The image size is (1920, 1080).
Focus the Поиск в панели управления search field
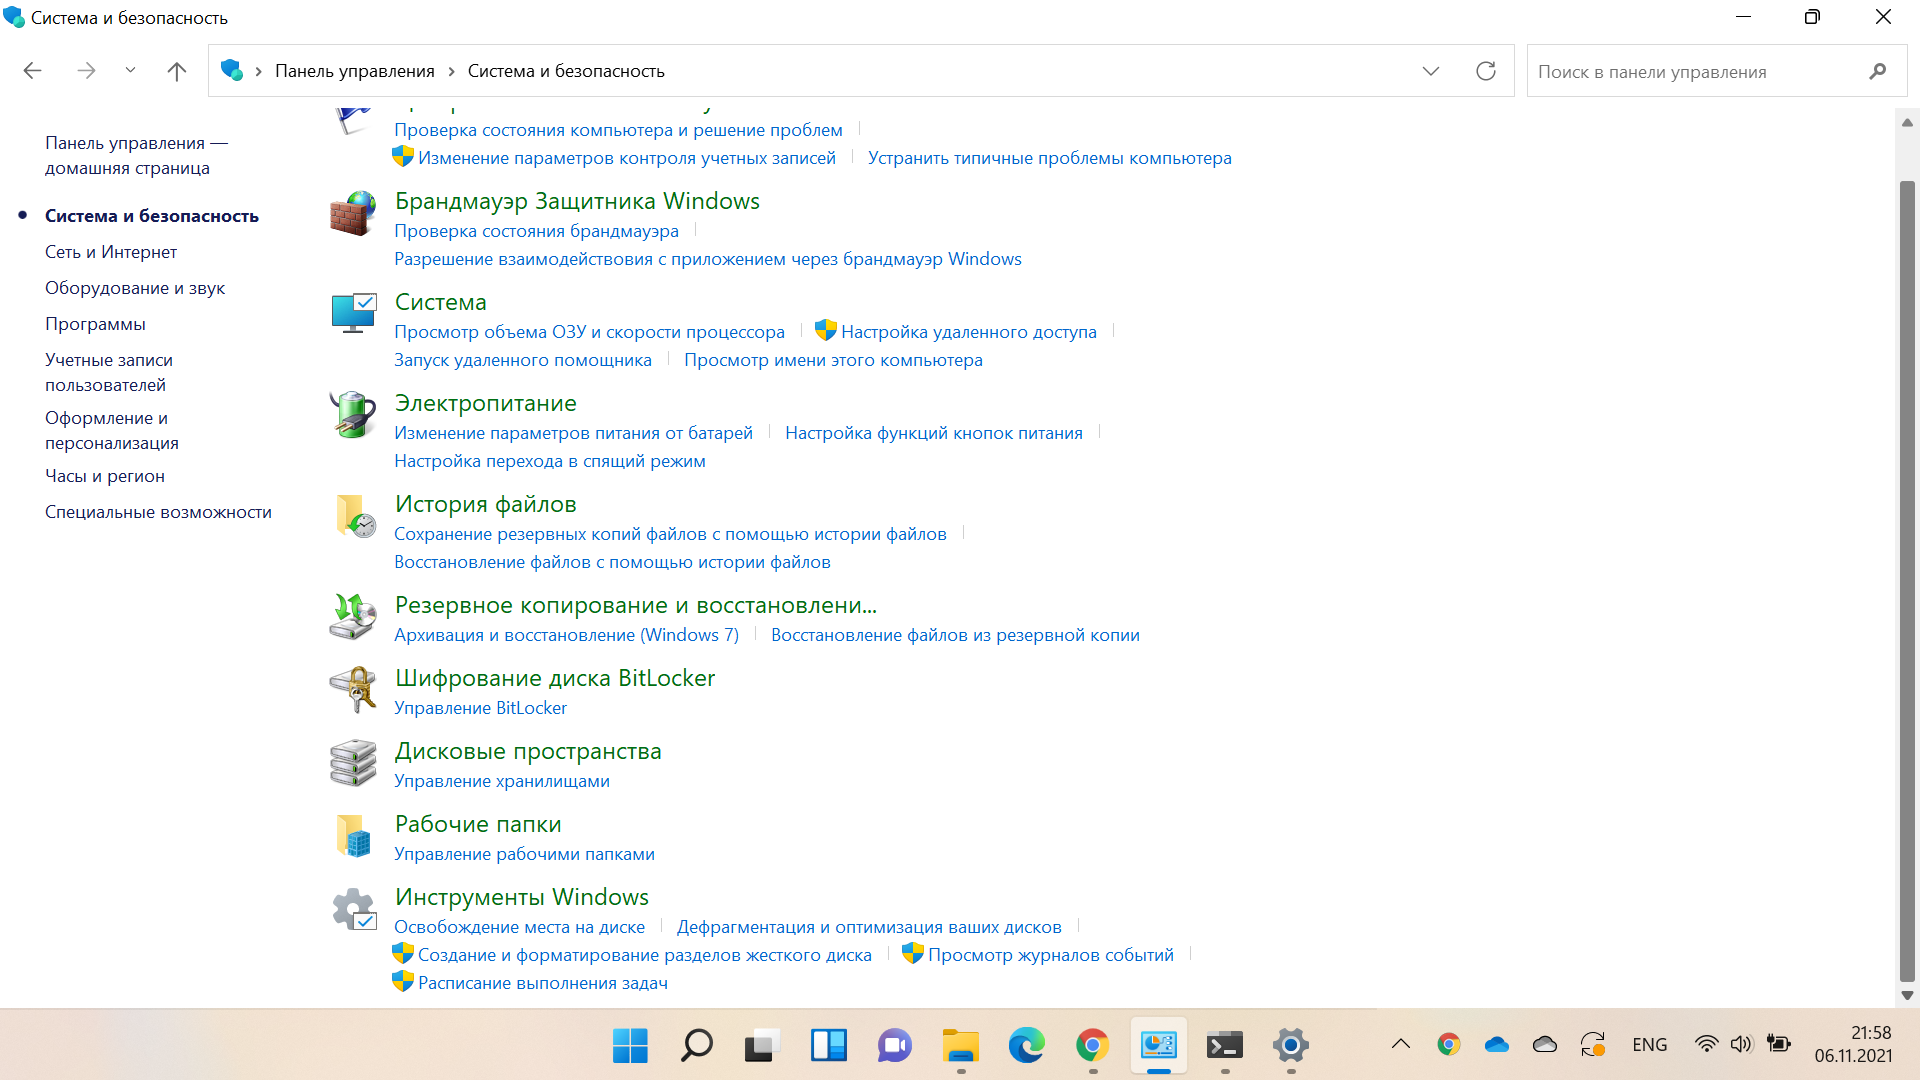click(x=1716, y=71)
